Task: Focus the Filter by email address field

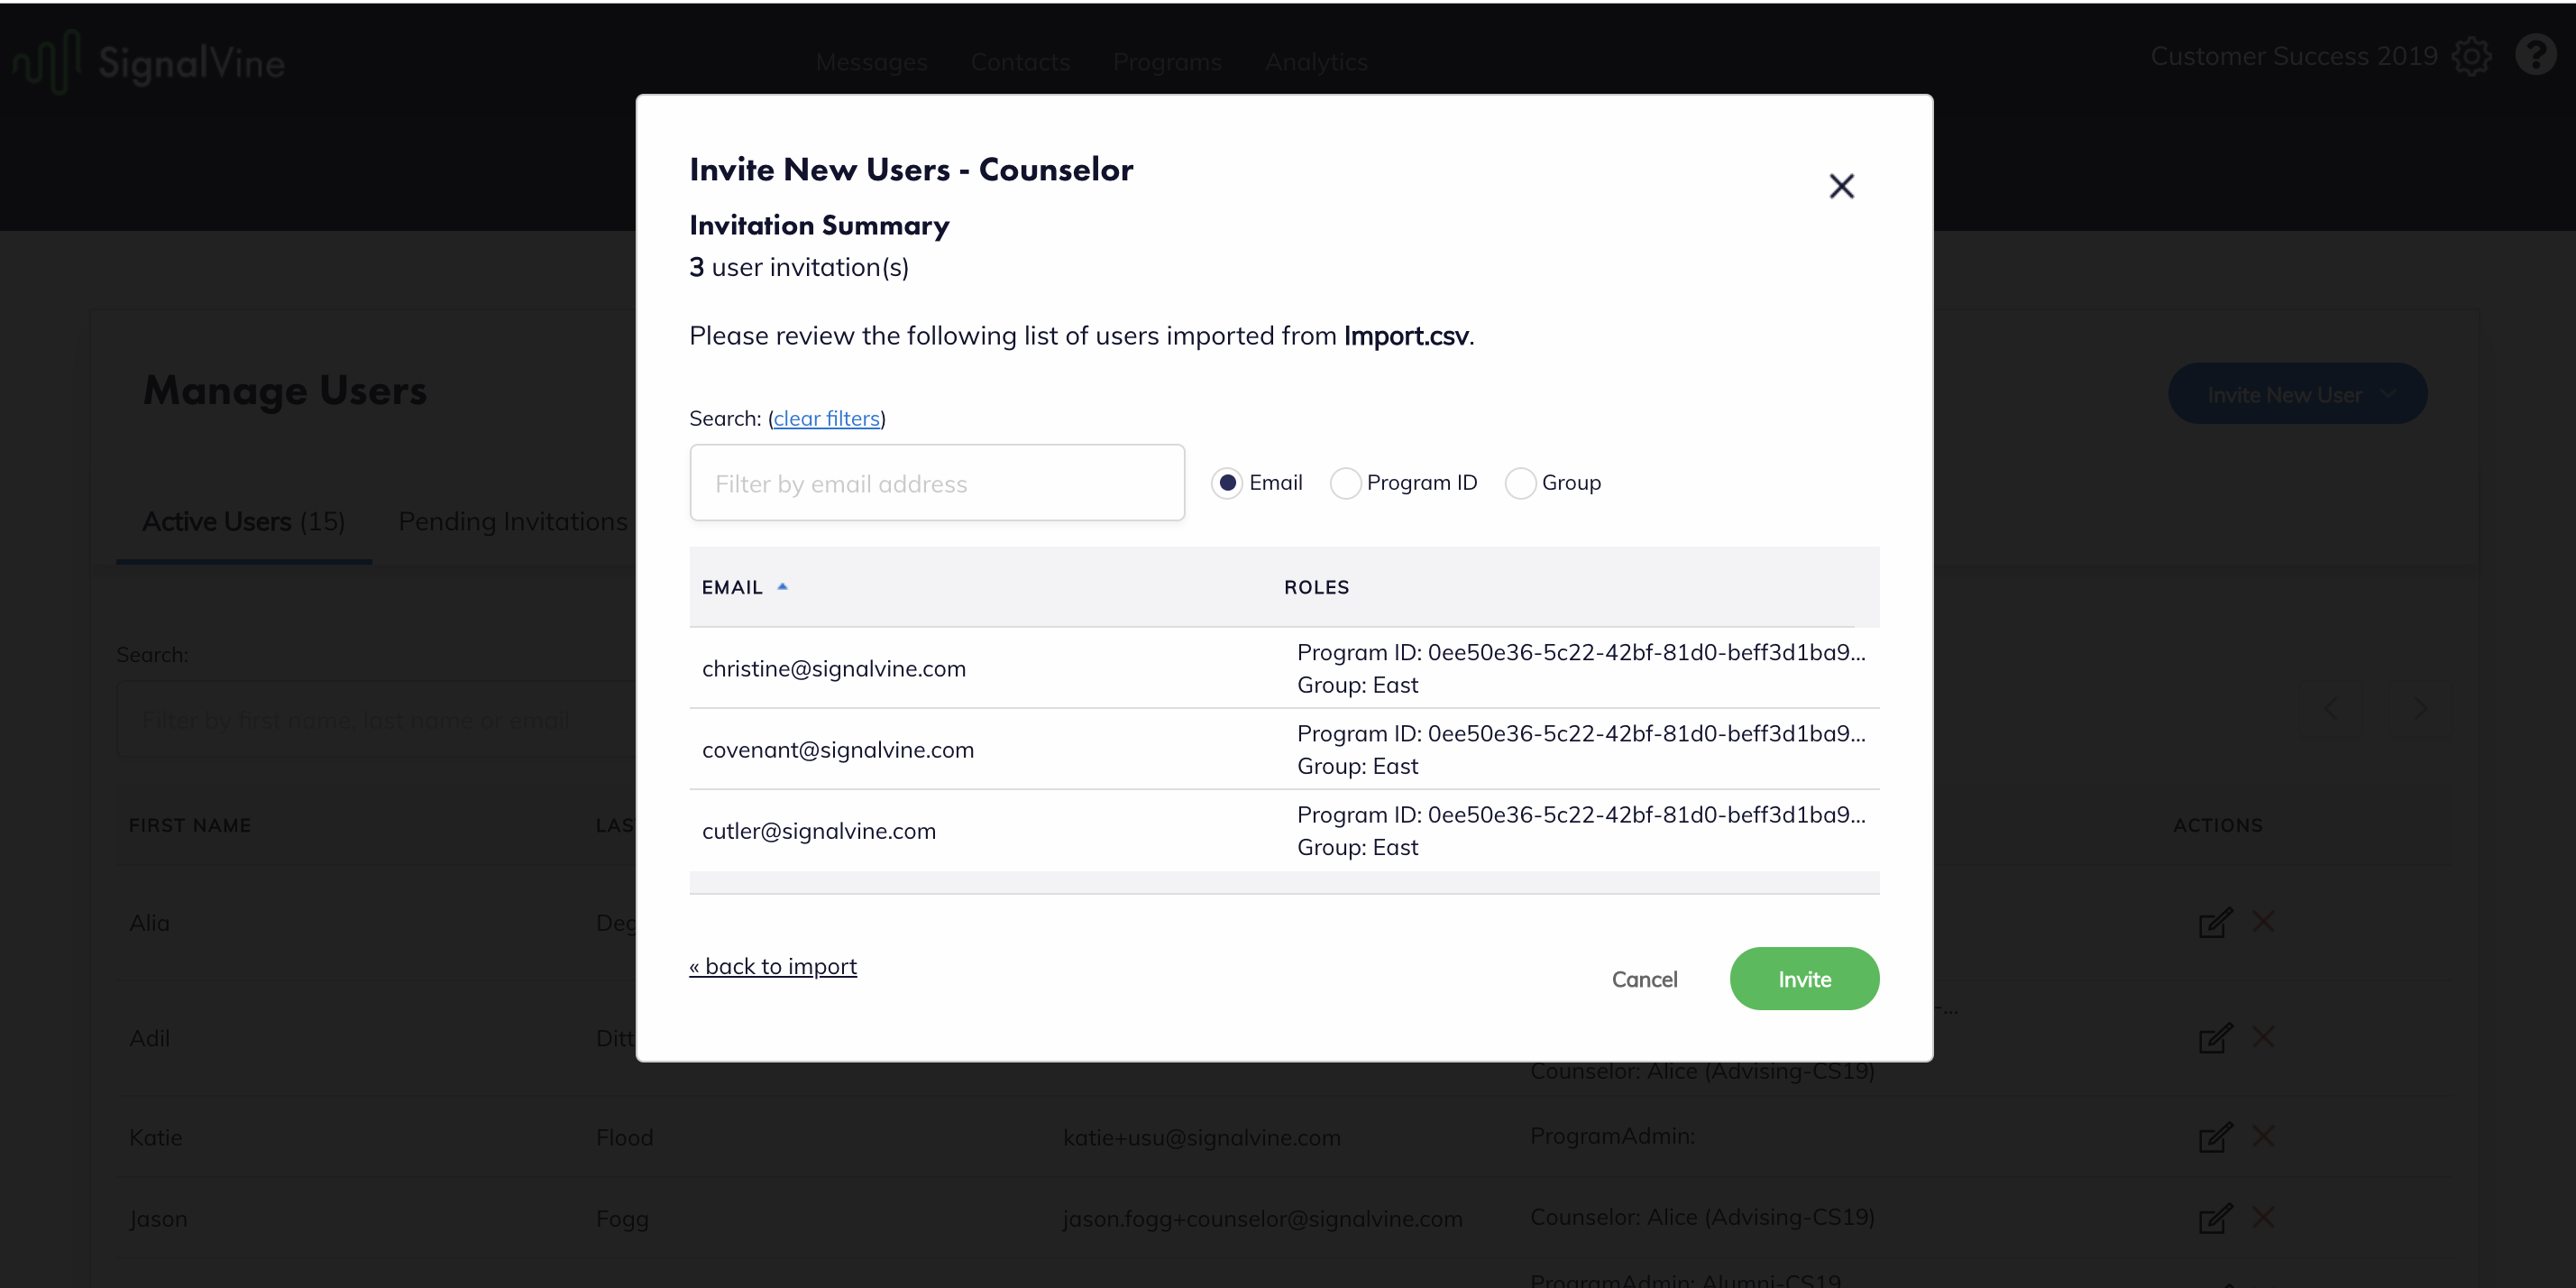Action: pos(937,483)
